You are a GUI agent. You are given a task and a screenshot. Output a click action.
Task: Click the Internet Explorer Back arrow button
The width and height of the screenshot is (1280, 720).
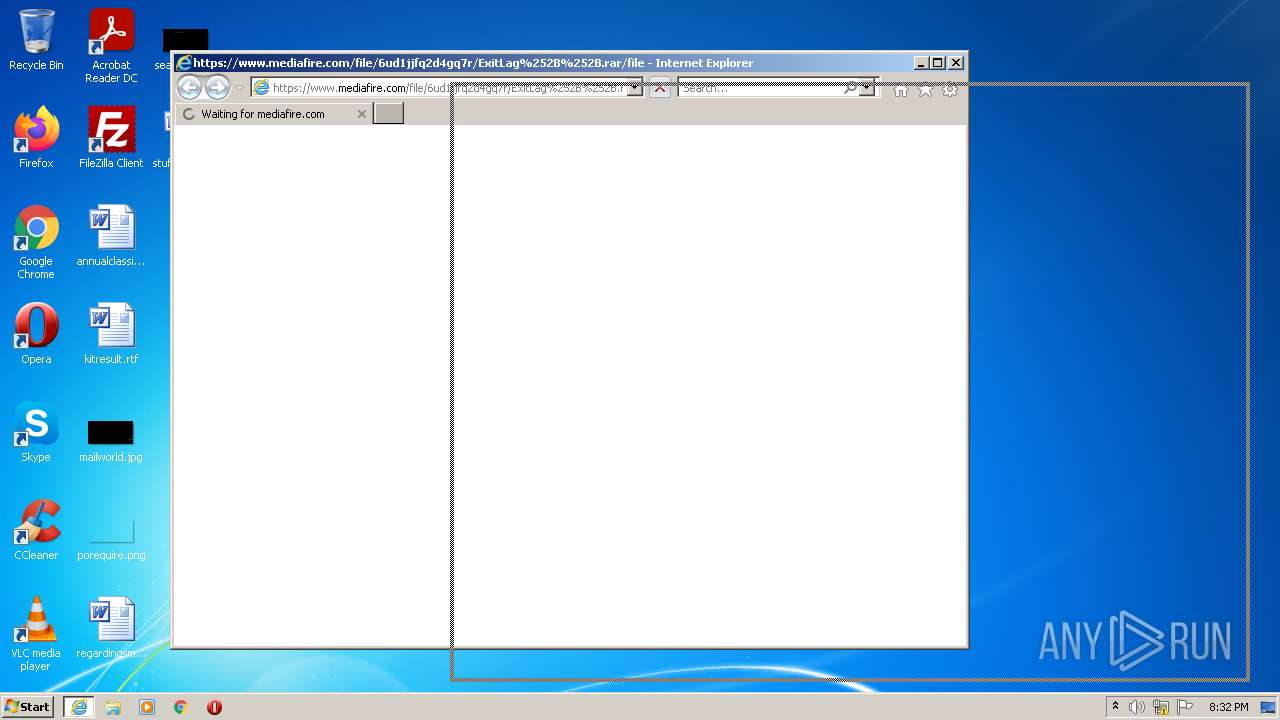coord(189,88)
